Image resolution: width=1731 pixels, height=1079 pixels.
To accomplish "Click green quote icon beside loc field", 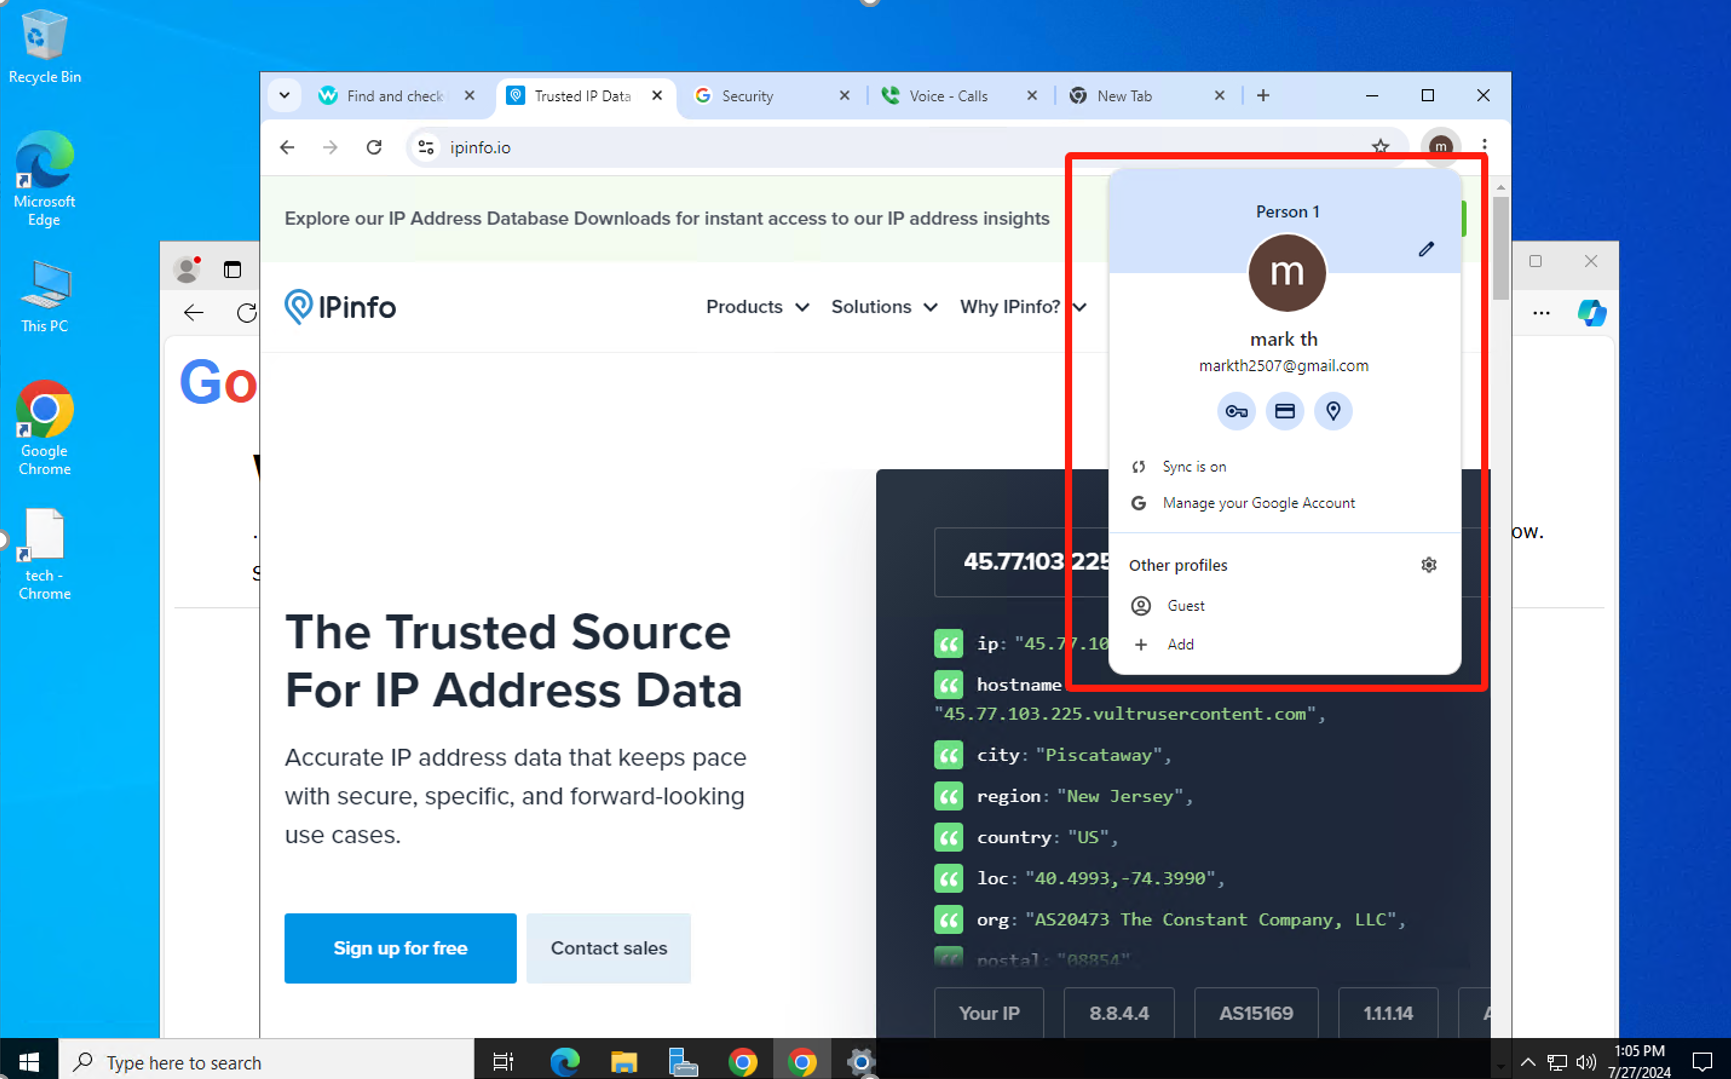I will click(948, 878).
